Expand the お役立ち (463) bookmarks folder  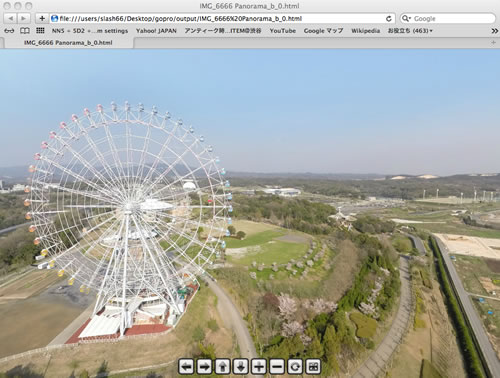pyautogui.click(x=410, y=31)
